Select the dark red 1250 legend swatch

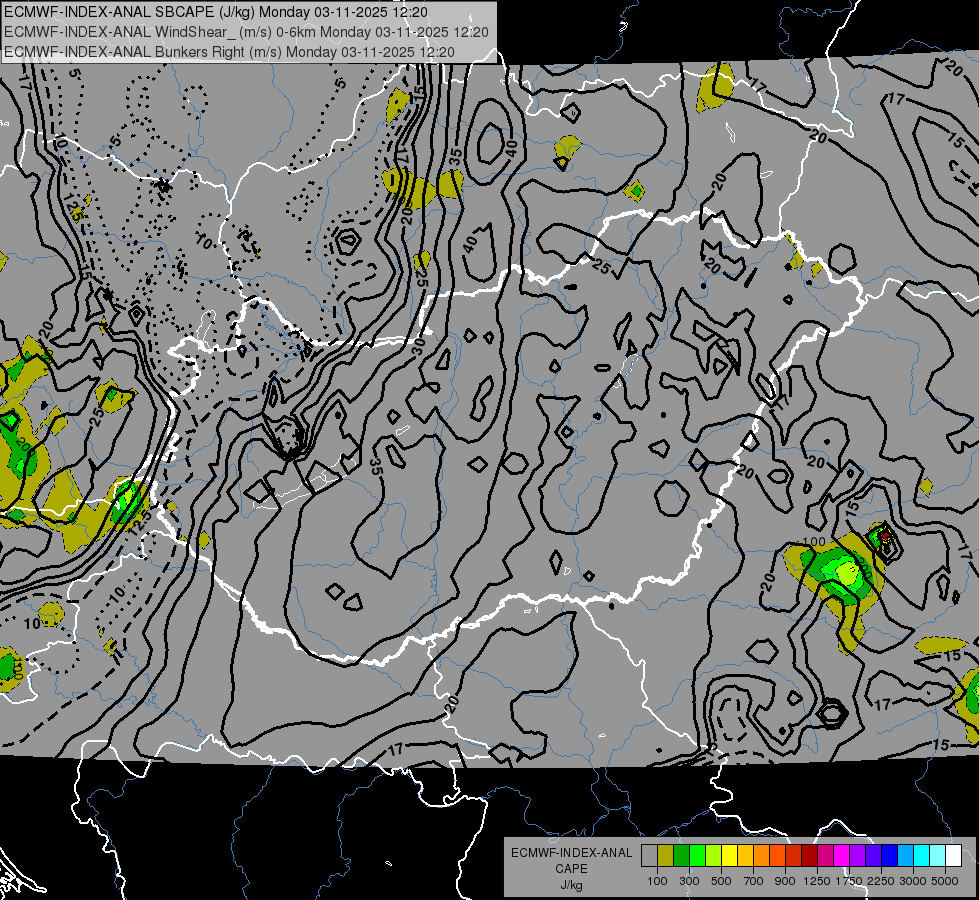(x=810, y=855)
